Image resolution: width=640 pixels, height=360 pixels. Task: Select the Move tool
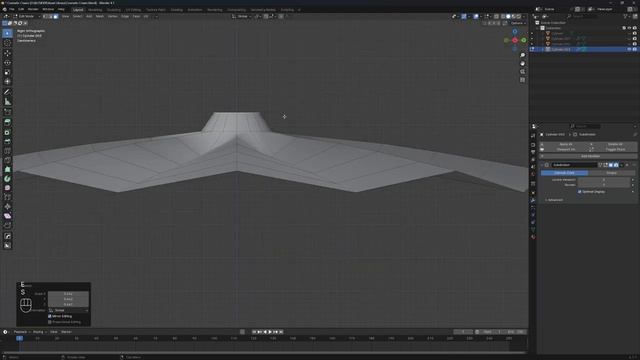coord(7,53)
